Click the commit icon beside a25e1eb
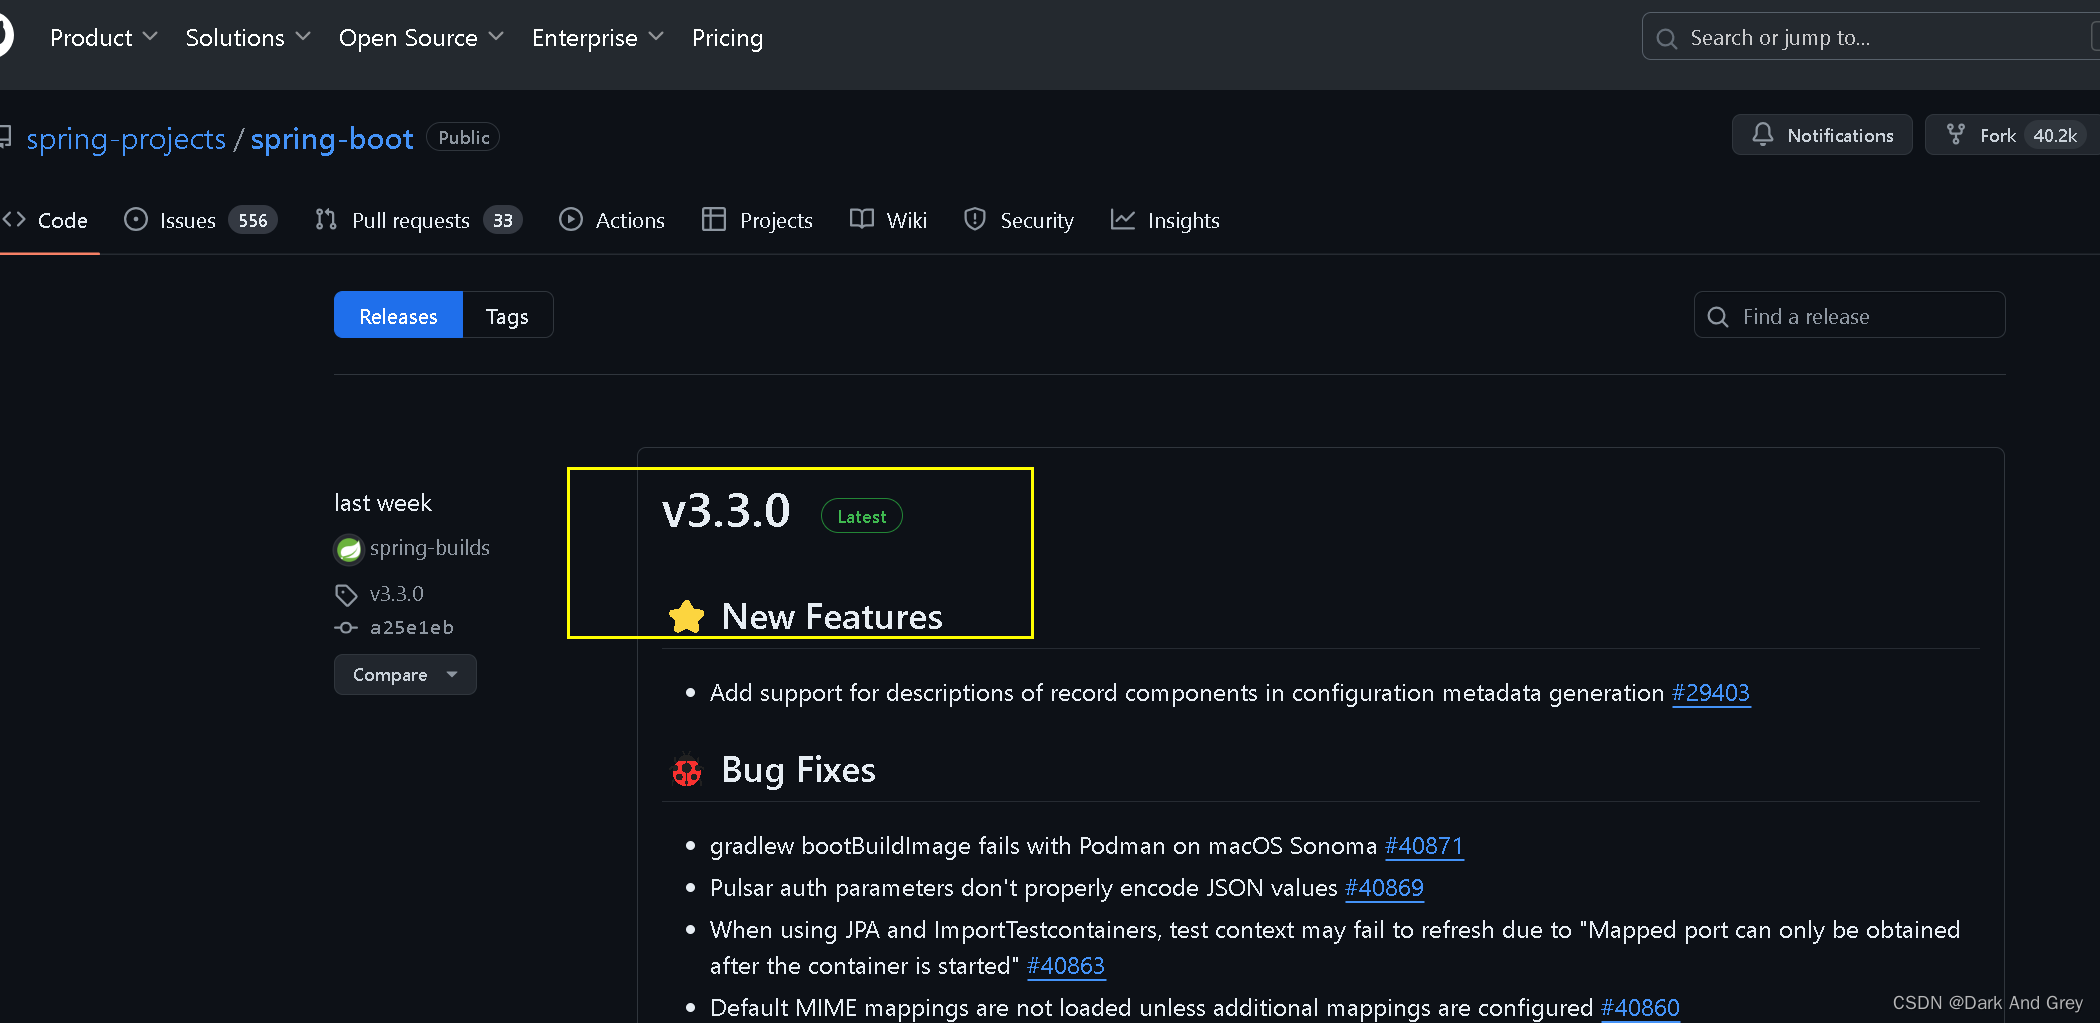 click(x=346, y=628)
